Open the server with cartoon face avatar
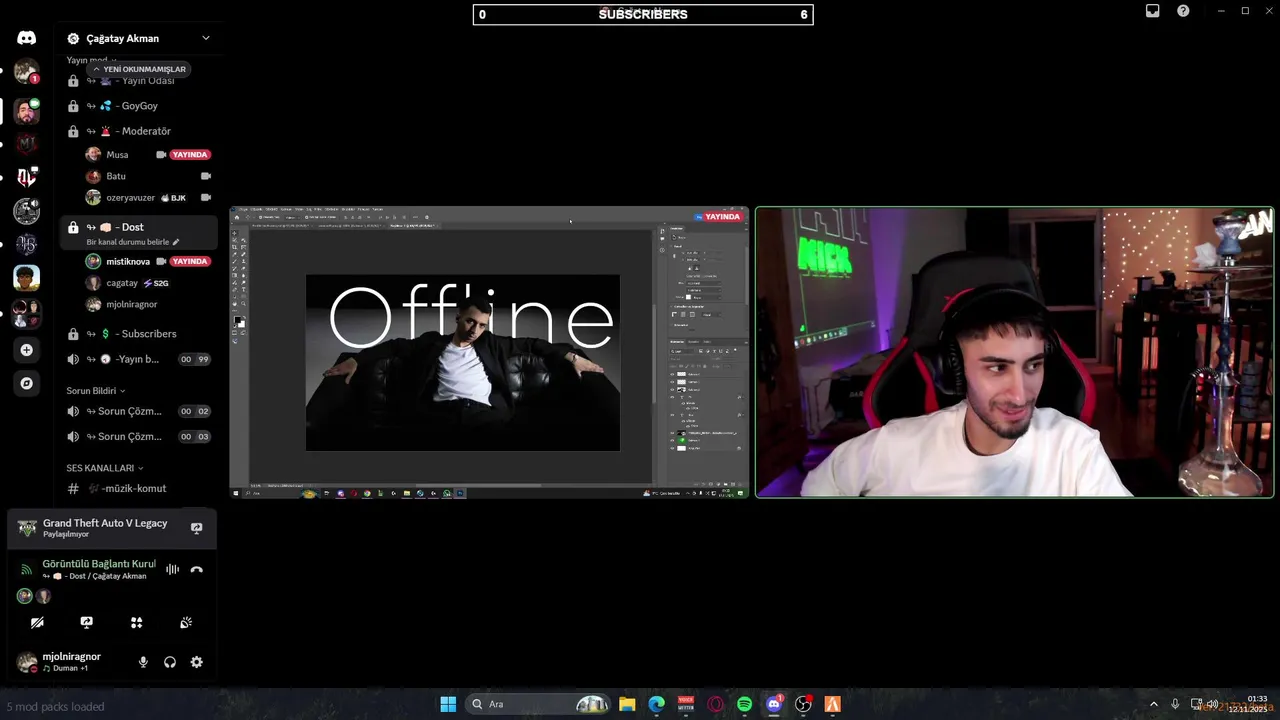Image resolution: width=1280 pixels, height=720 pixels. coord(27,277)
